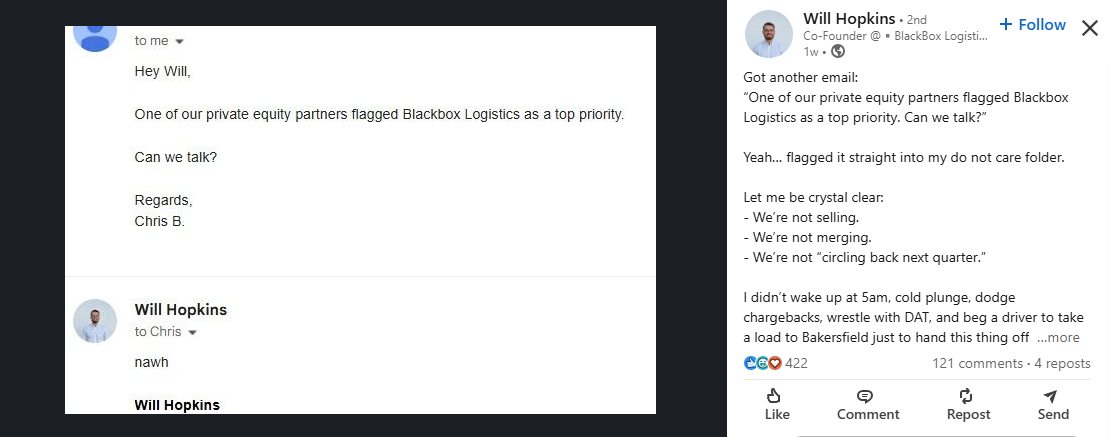The image size is (1109, 437).
Task: Click the Comment speech bubble icon
Action: pyautogui.click(x=865, y=396)
